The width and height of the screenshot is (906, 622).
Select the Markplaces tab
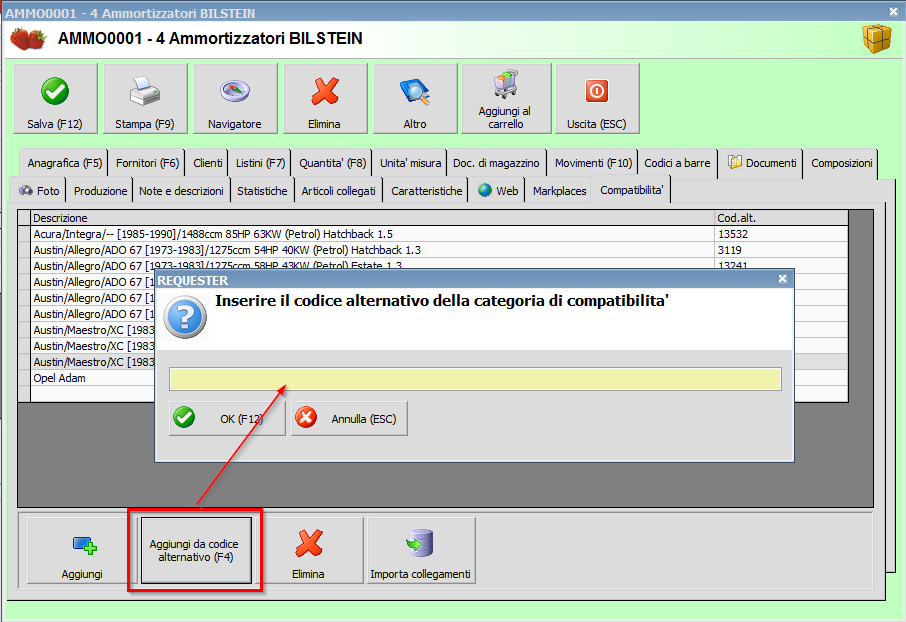click(559, 191)
